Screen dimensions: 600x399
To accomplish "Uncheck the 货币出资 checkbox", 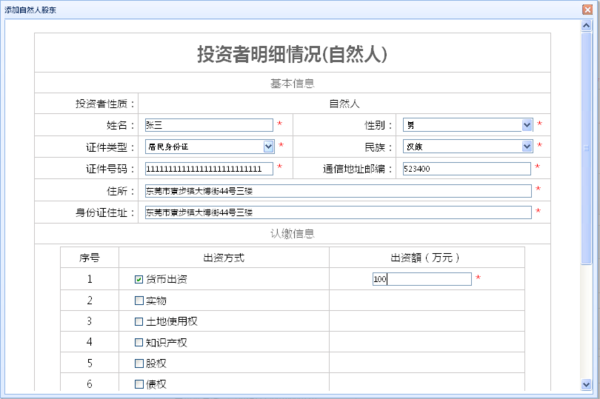I will pyautogui.click(x=139, y=280).
